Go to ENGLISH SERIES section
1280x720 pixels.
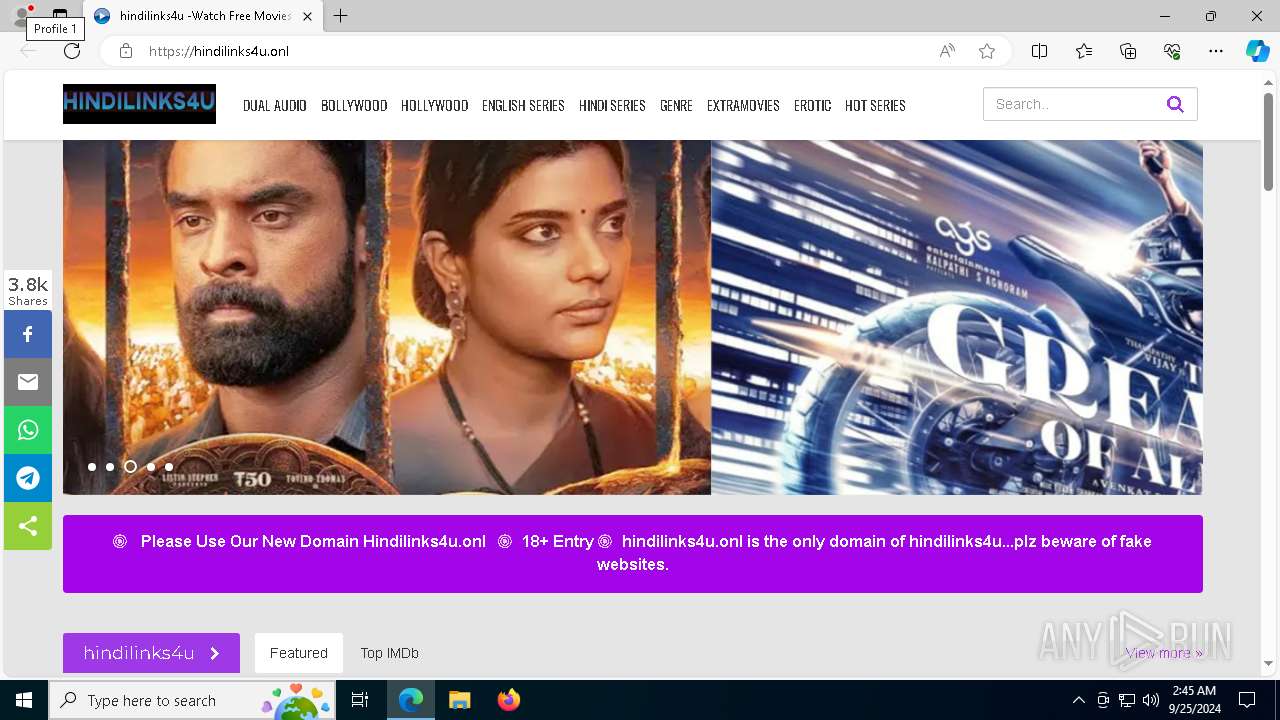pyautogui.click(x=523, y=105)
